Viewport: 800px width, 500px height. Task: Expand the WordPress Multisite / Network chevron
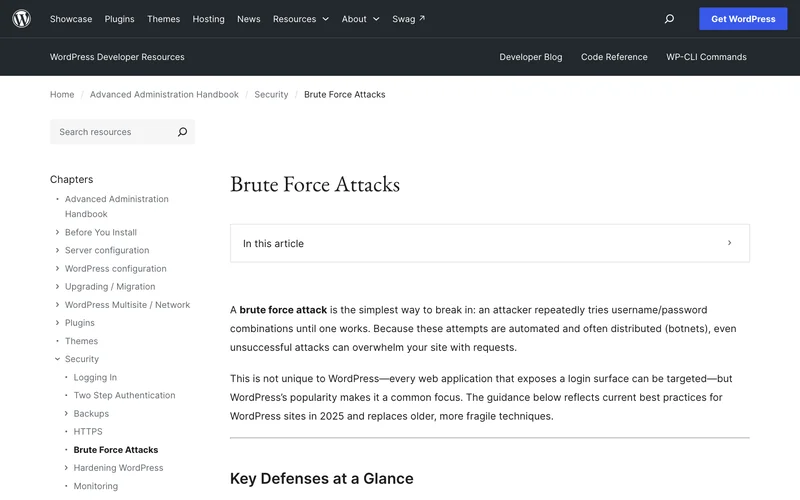click(x=57, y=305)
